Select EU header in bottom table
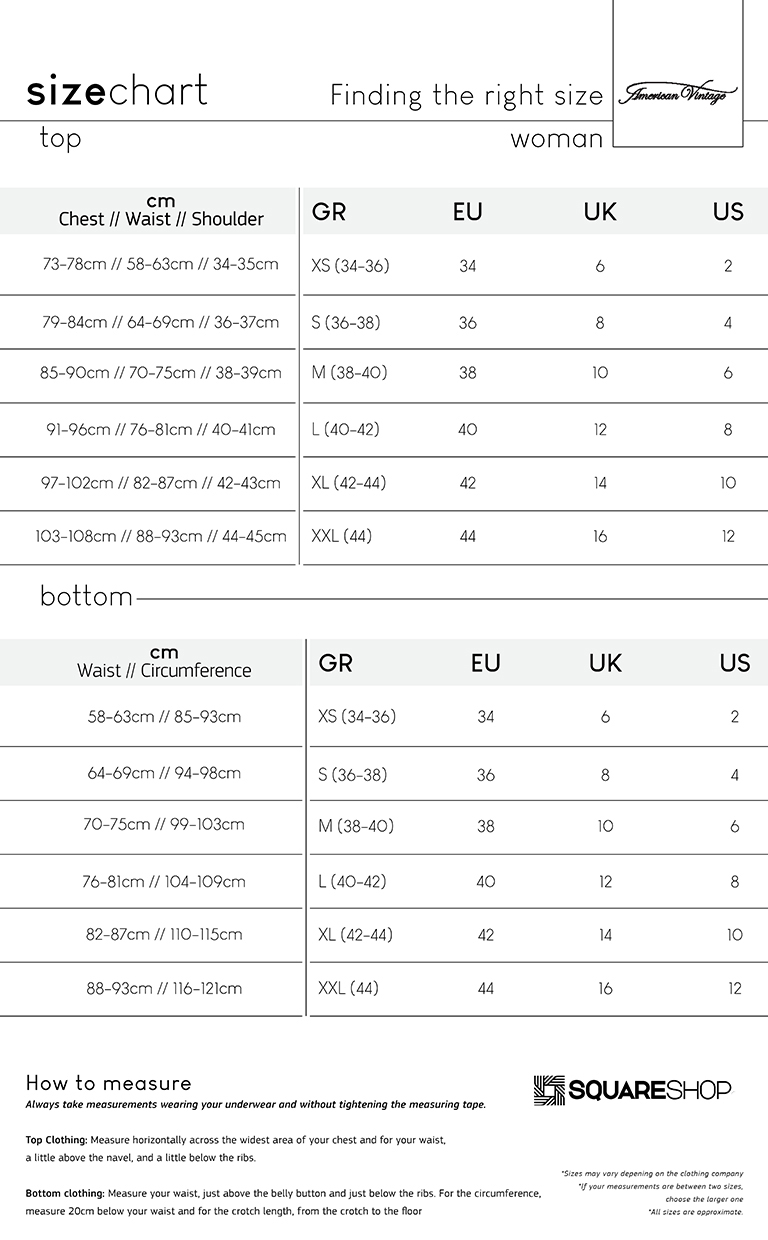The image size is (768, 1240). click(485, 663)
